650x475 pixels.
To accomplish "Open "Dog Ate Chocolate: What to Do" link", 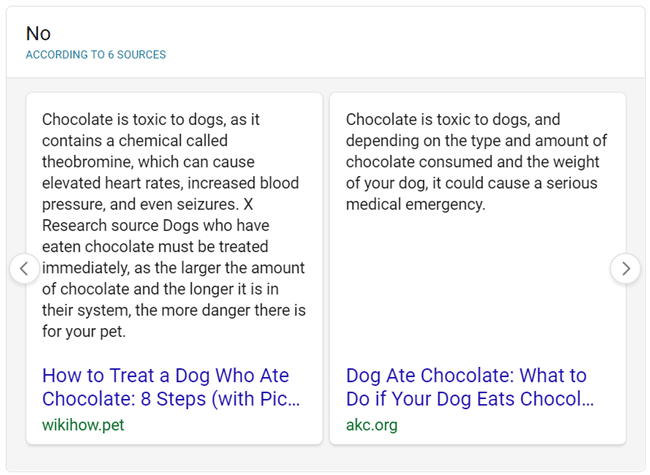I will click(470, 387).
